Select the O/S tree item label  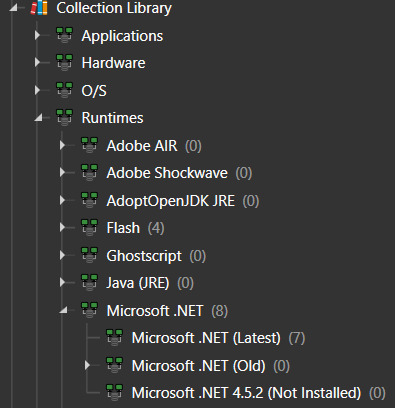pyautogui.click(x=94, y=91)
